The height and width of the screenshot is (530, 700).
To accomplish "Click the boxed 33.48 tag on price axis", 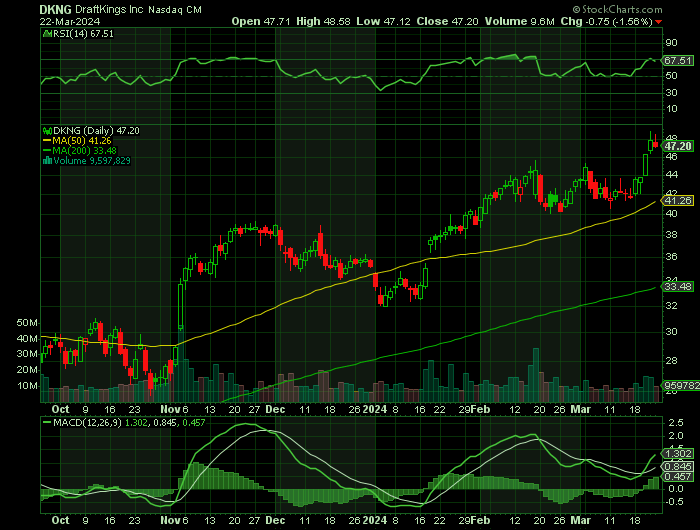I will coord(678,286).
